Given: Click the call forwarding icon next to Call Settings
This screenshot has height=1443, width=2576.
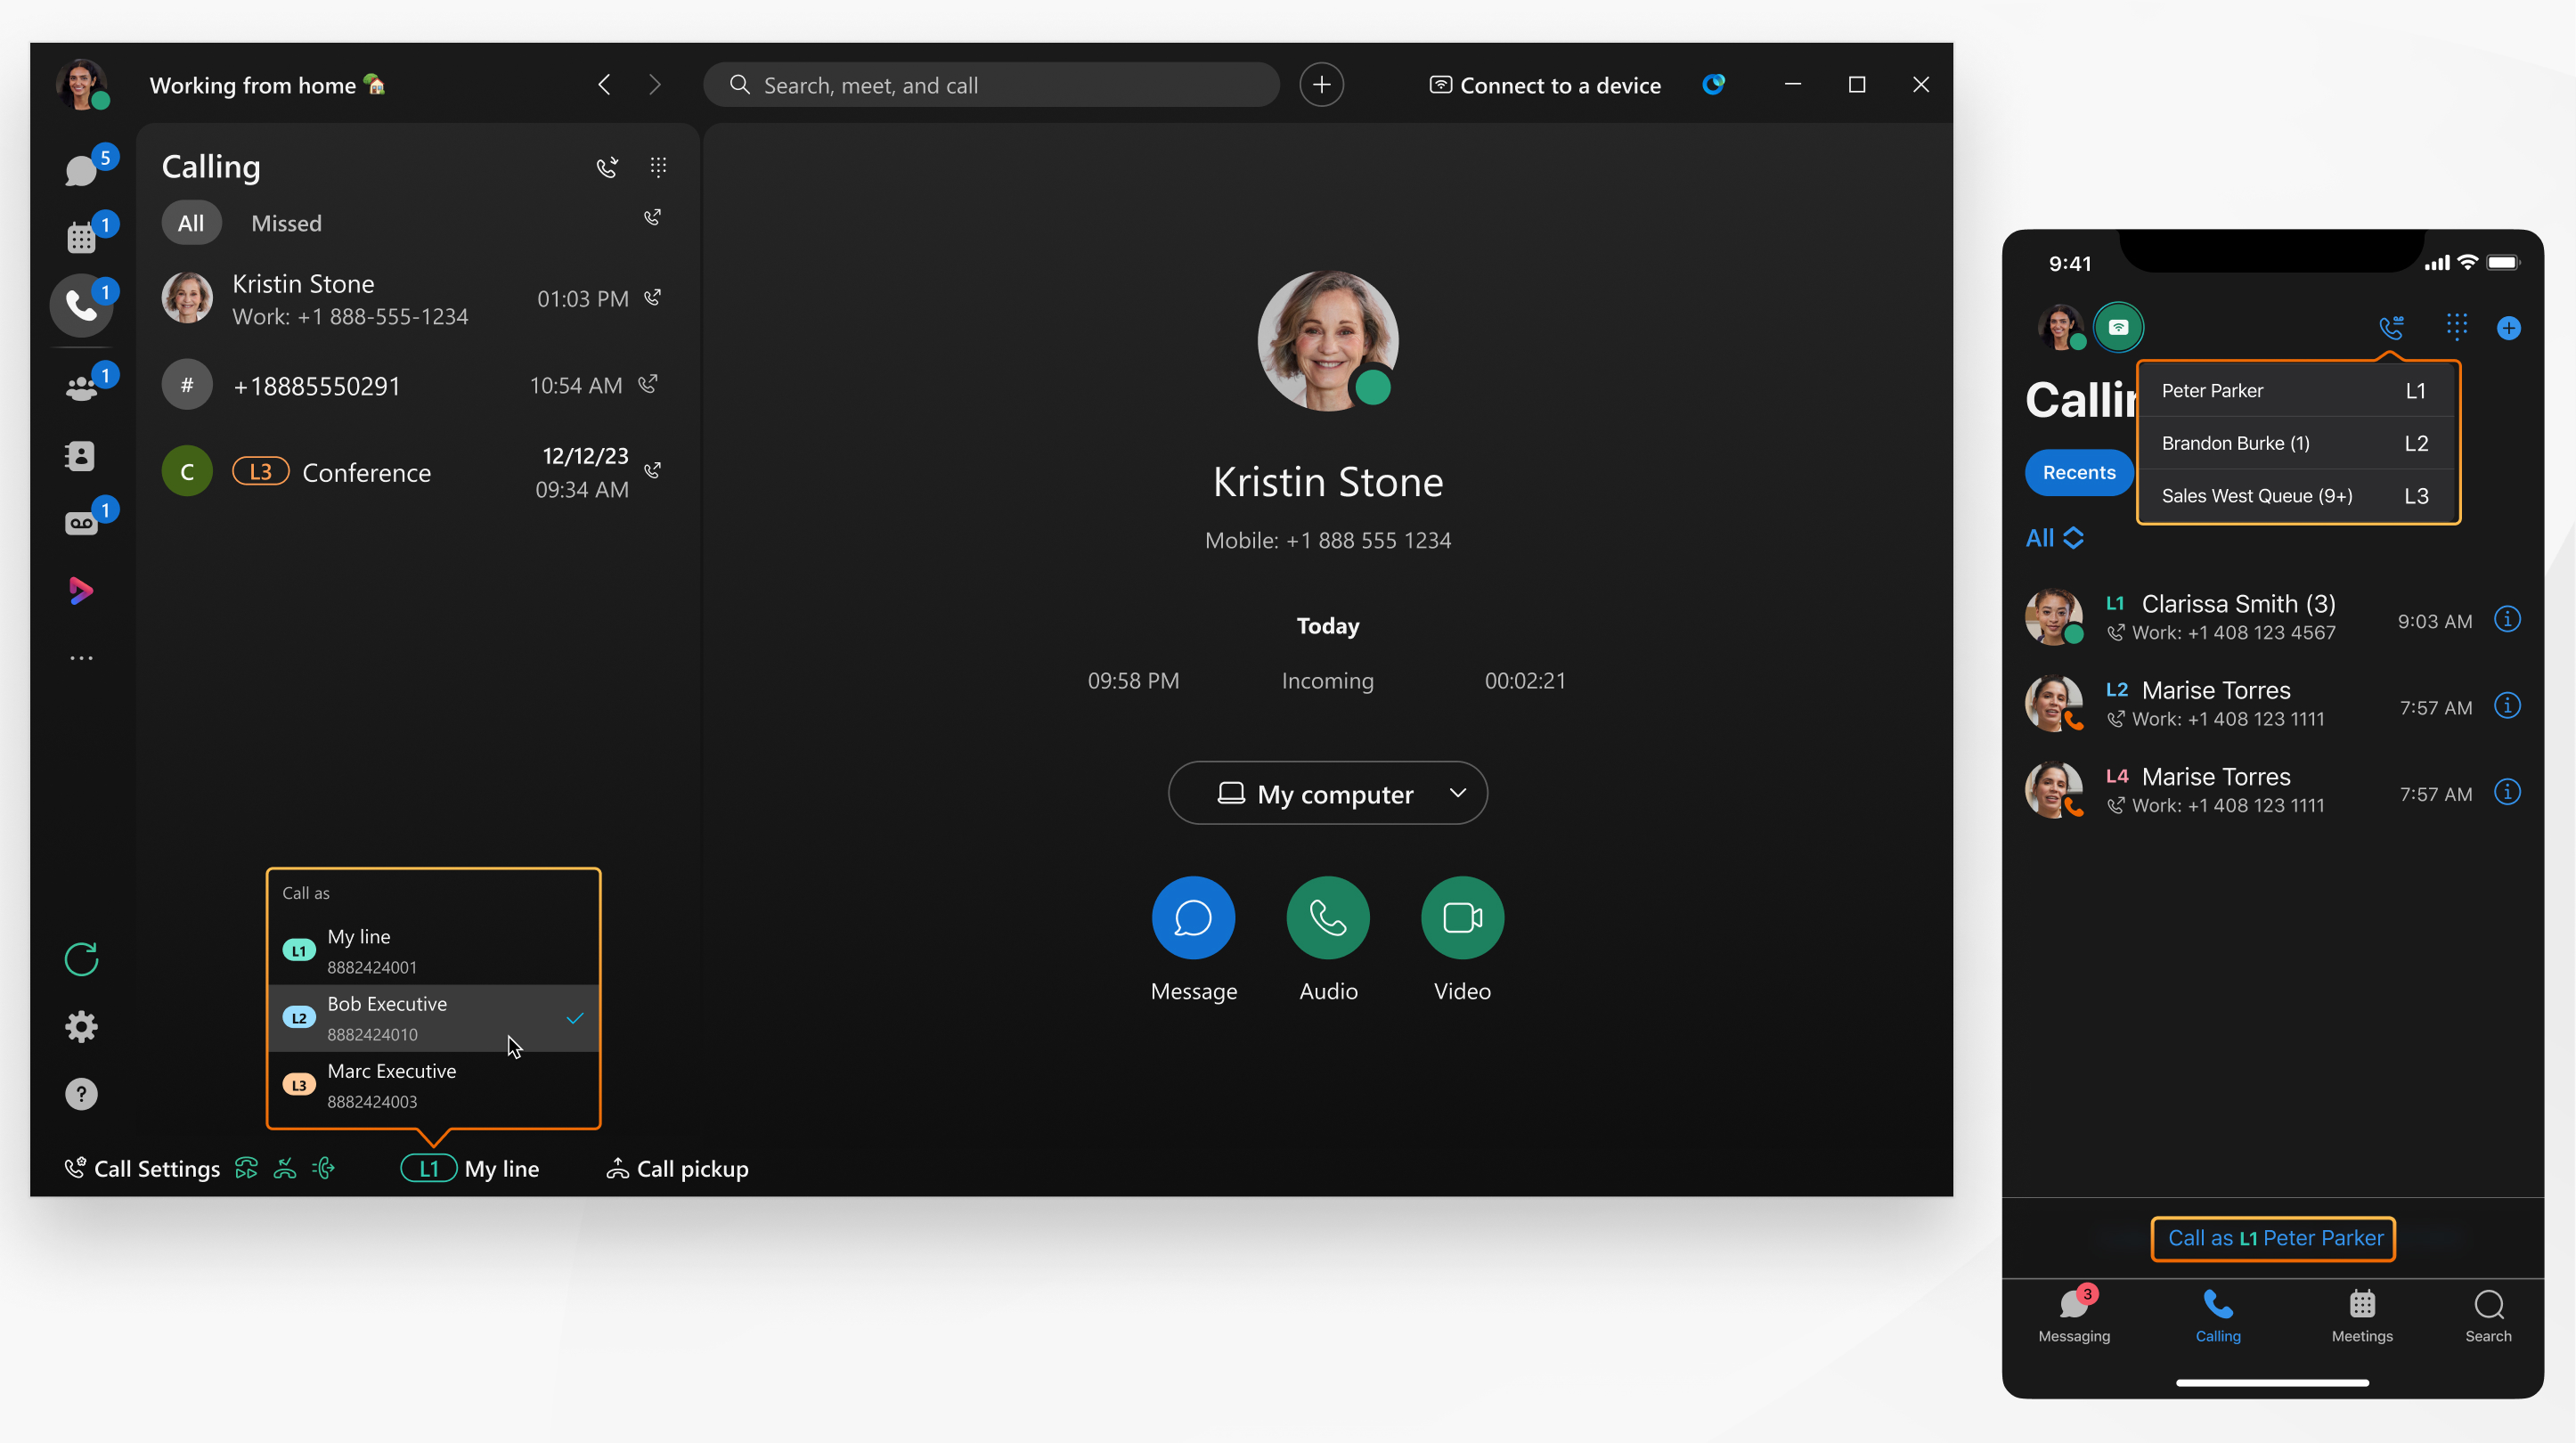Looking at the screenshot, I should coord(246,1168).
